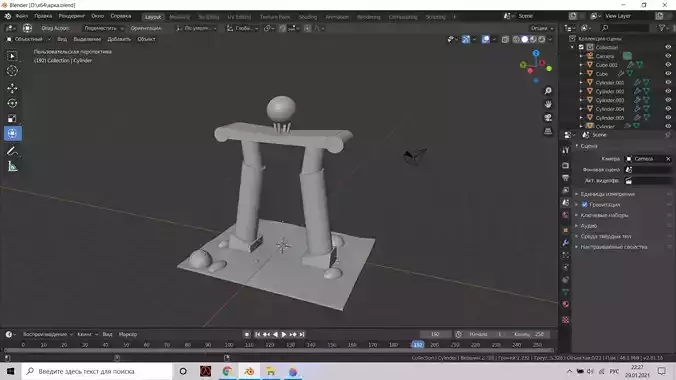The image size is (676, 380).
Task: Open the Выделение menu in viewport header
Action: click(x=87, y=39)
